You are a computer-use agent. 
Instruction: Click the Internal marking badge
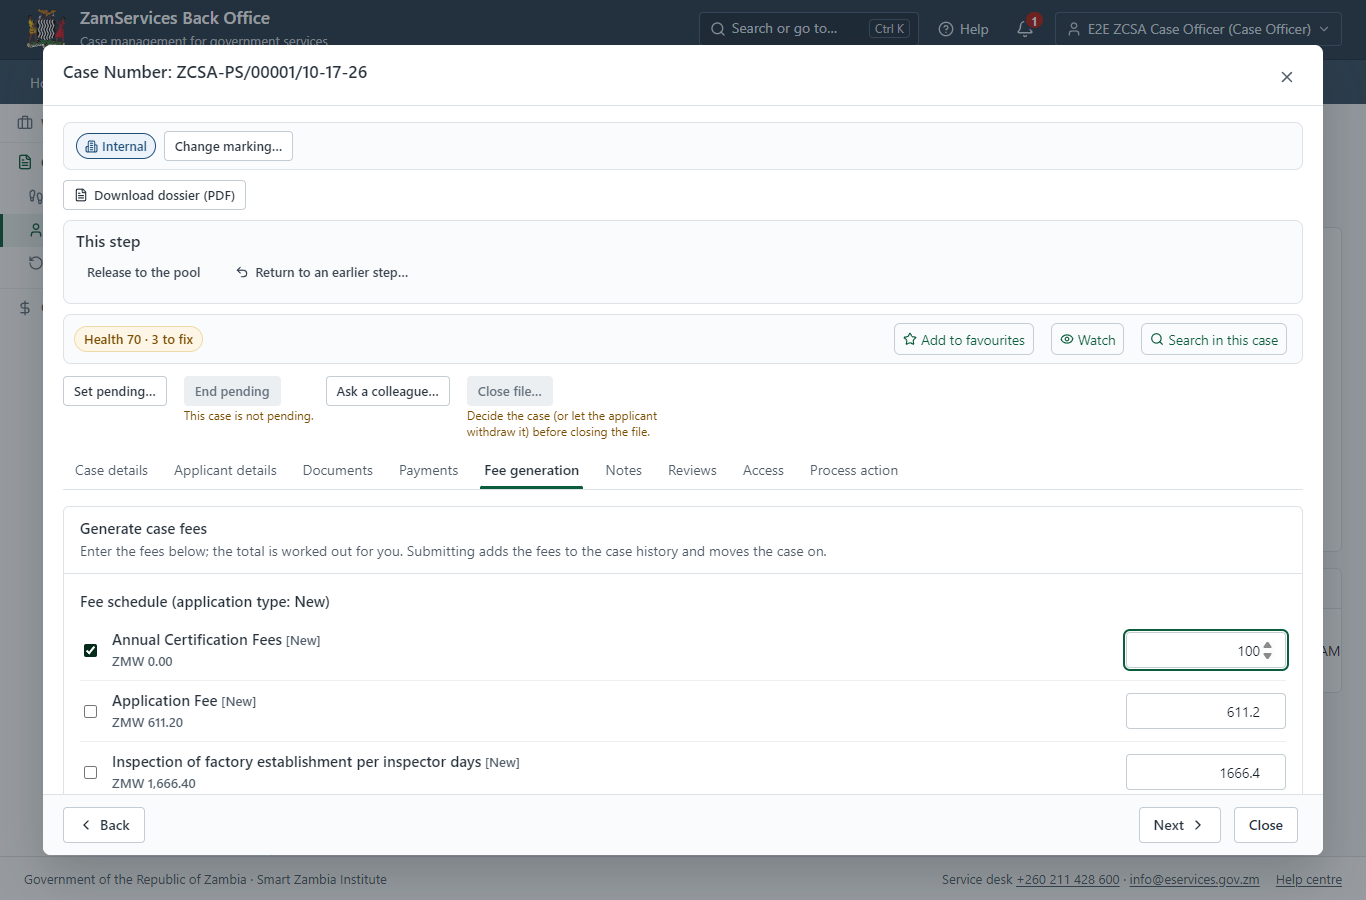pyautogui.click(x=116, y=146)
